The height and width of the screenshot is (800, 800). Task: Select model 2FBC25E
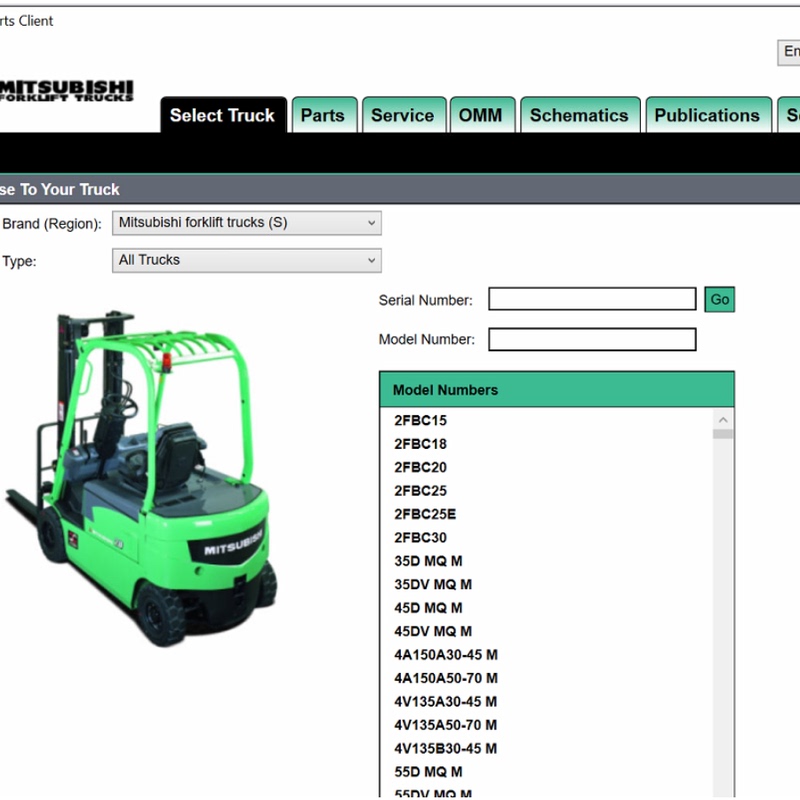(425, 514)
